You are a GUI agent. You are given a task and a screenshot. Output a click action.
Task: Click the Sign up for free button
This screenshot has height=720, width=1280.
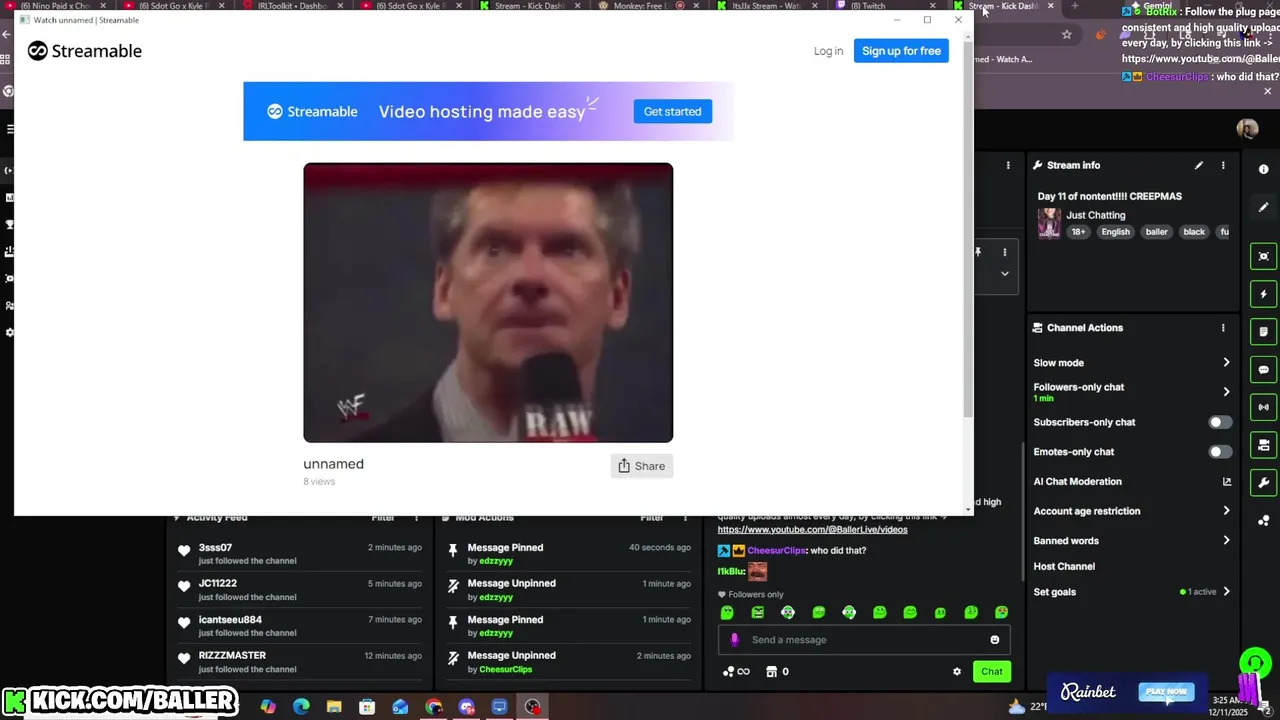901,51
